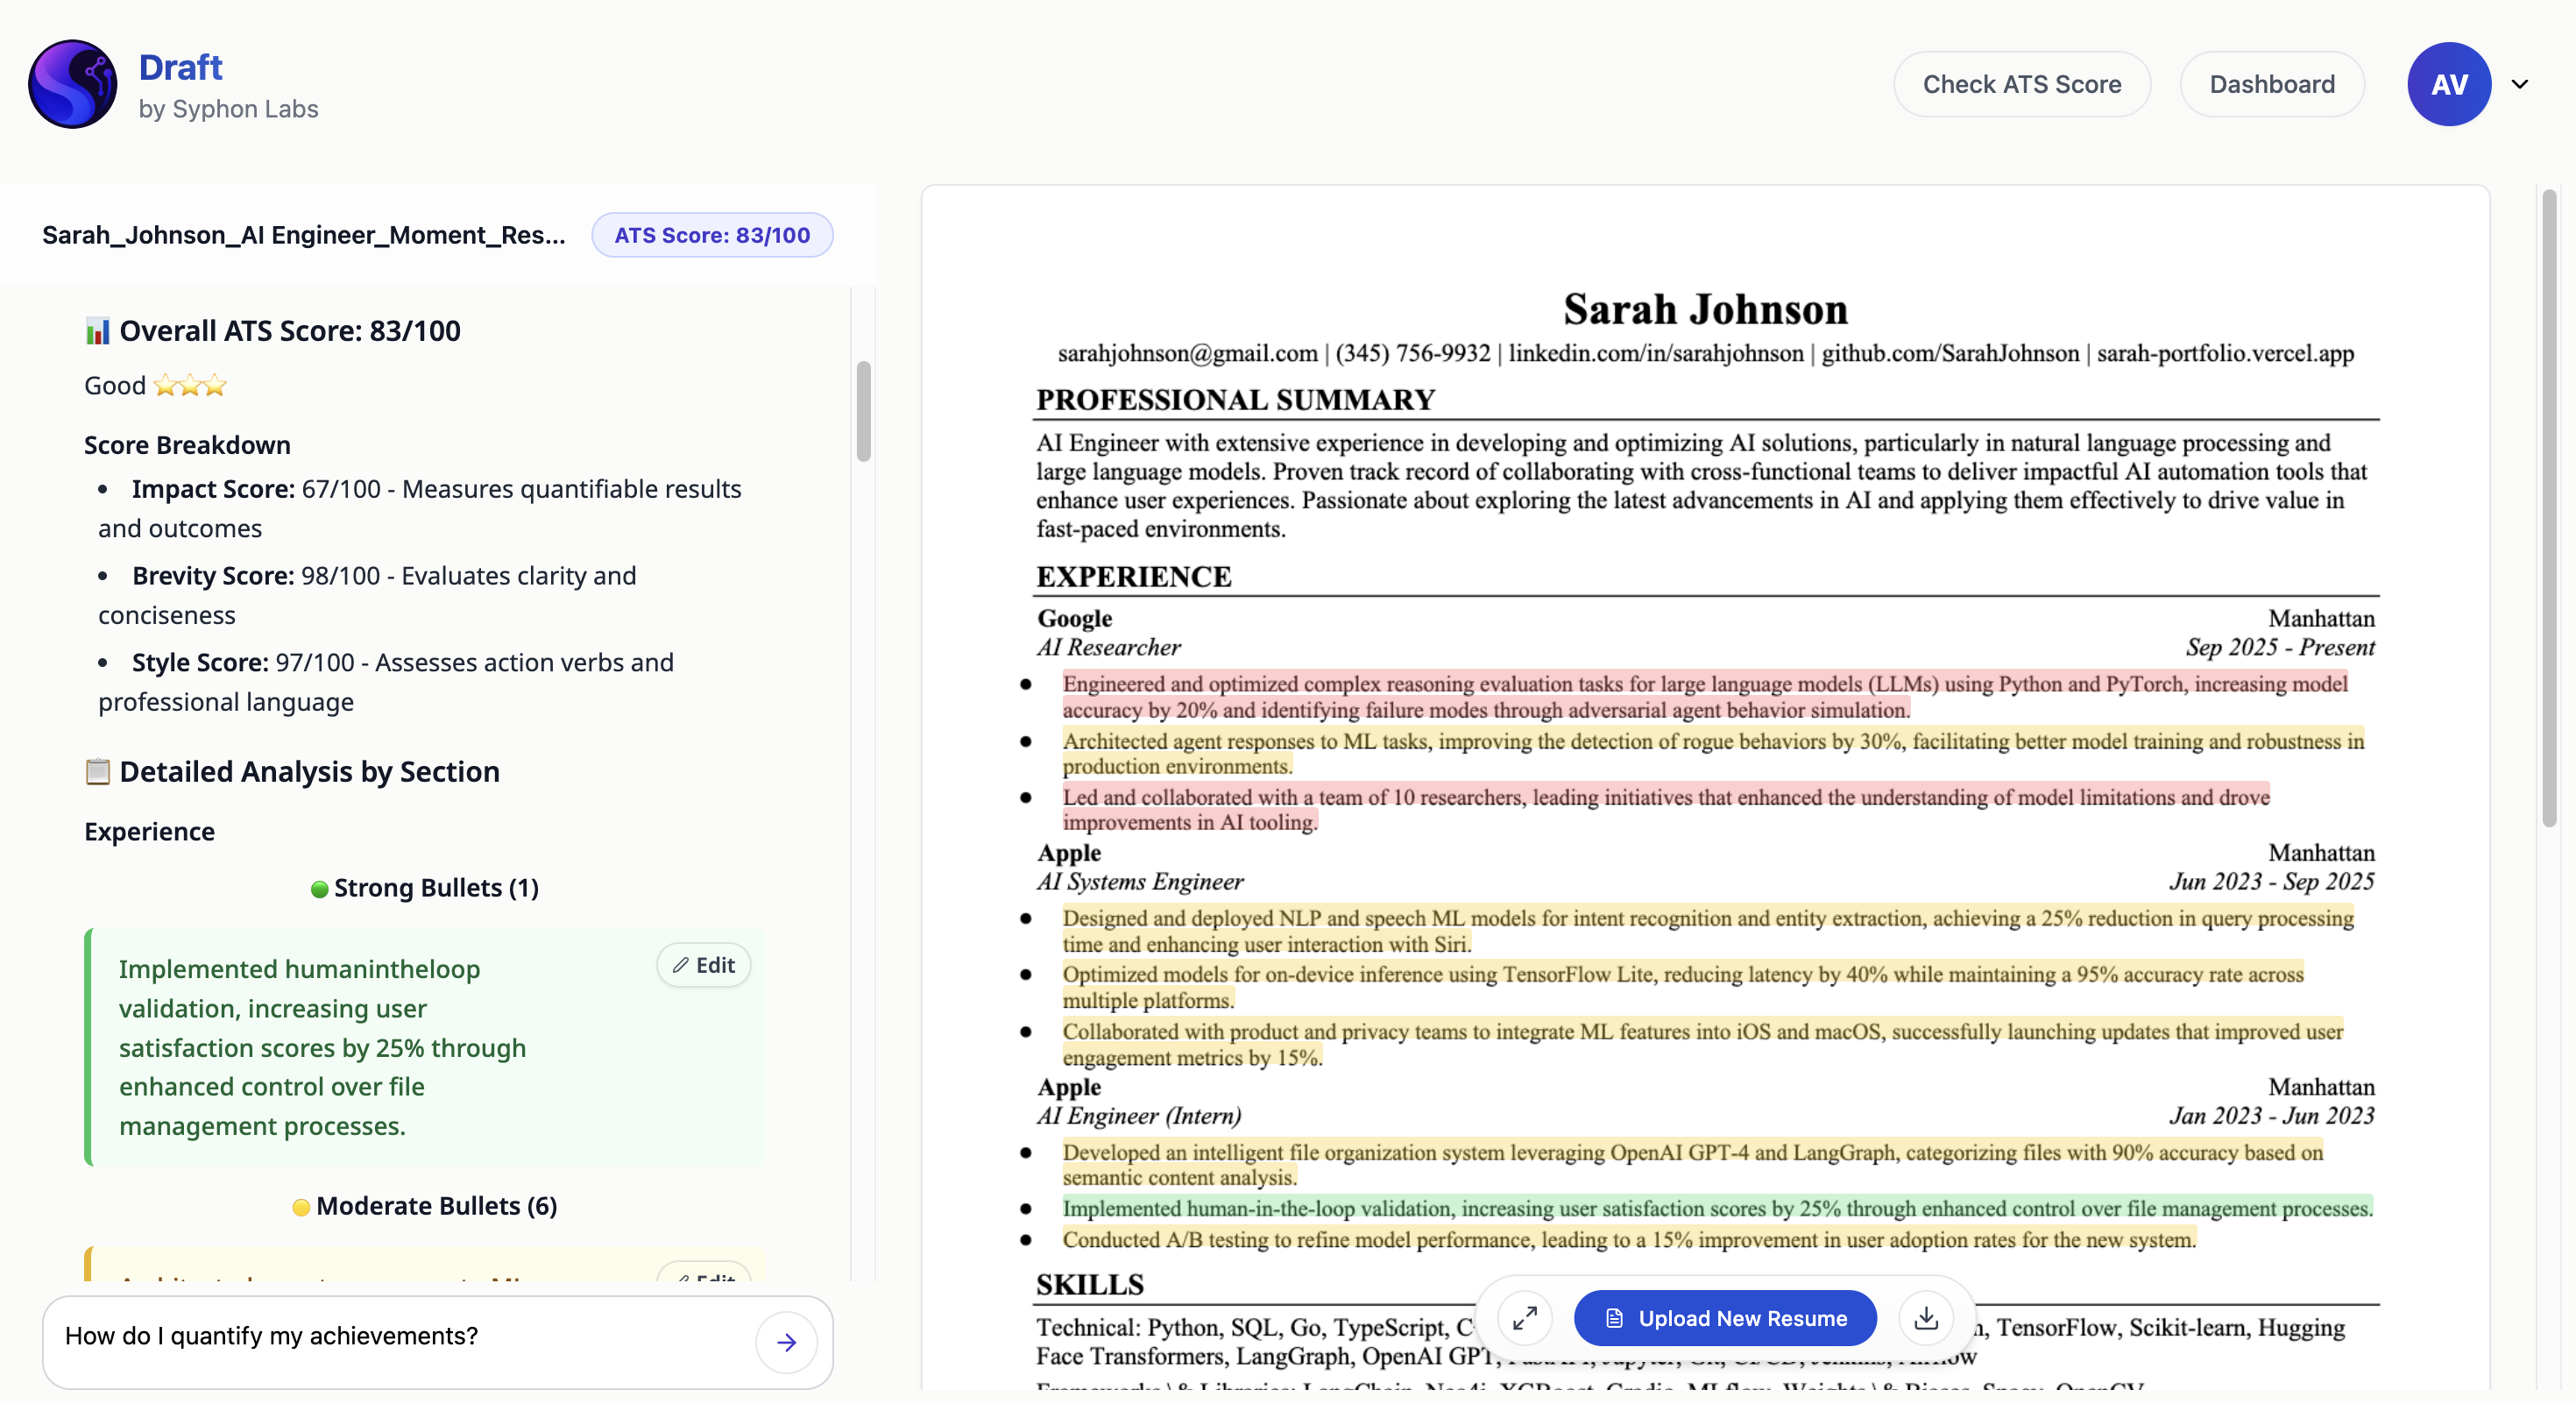Image resolution: width=2576 pixels, height=1404 pixels.
Task: Click the download resume icon
Action: coord(1926,1318)
